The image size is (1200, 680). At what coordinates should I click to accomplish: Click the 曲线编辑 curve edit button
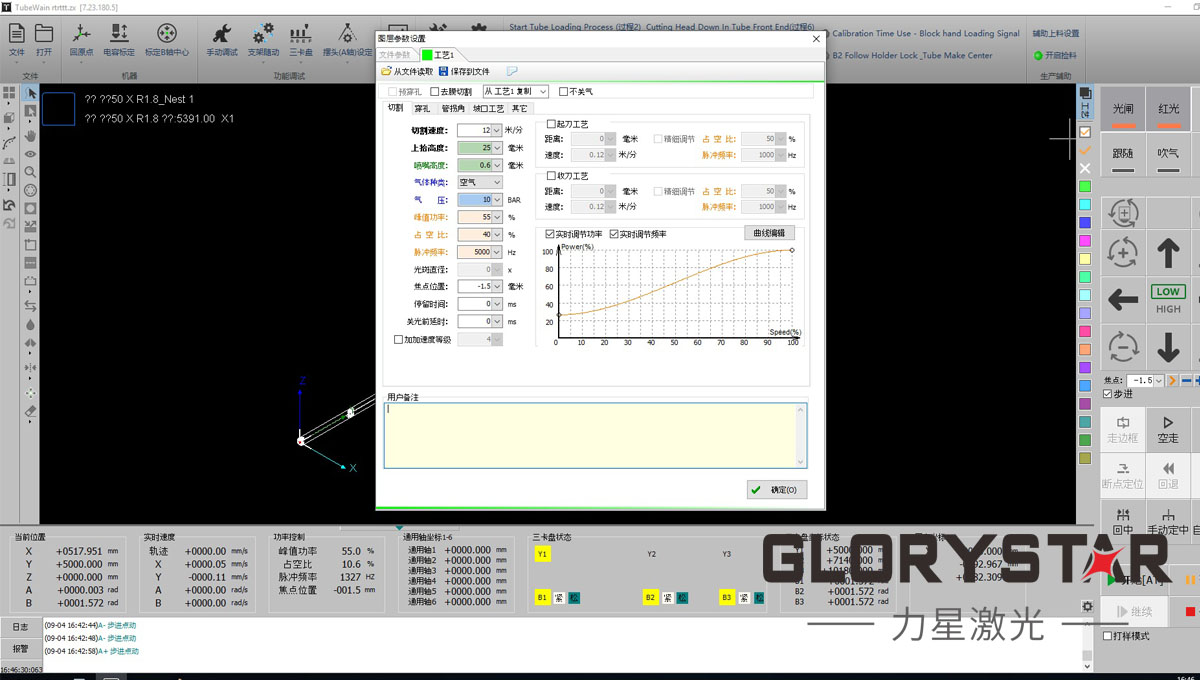tap(769, 232)
